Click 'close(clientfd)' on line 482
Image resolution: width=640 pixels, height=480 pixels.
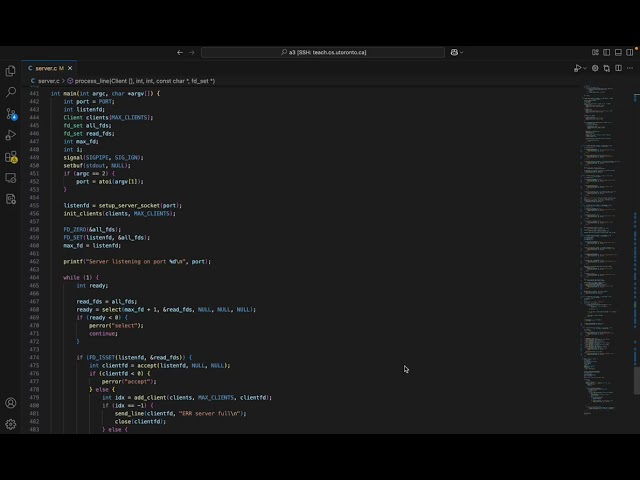pyautogui.click(x=140, y=422)
